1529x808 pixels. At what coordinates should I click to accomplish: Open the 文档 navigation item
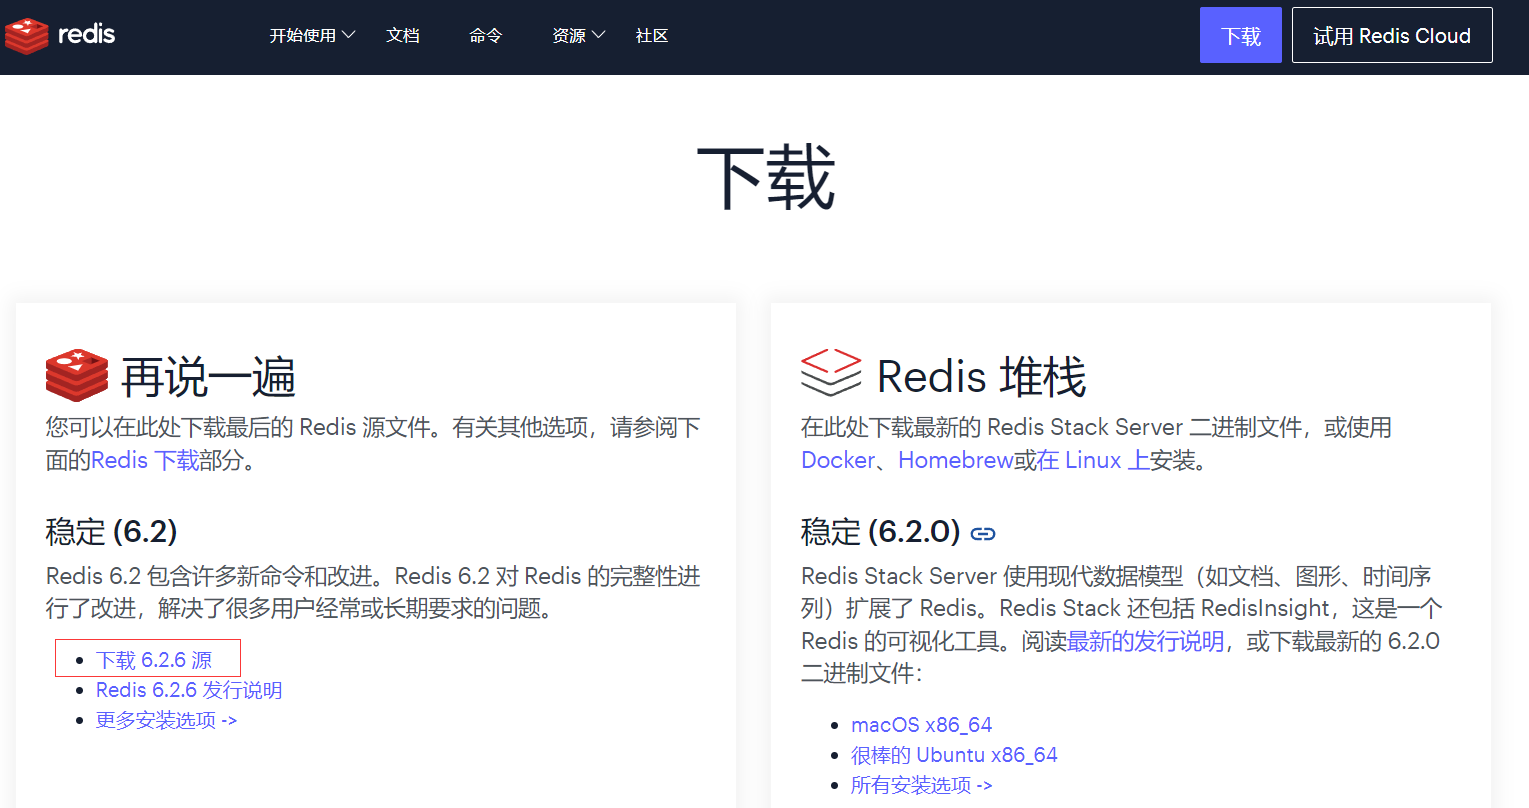[x=403, y=36]
